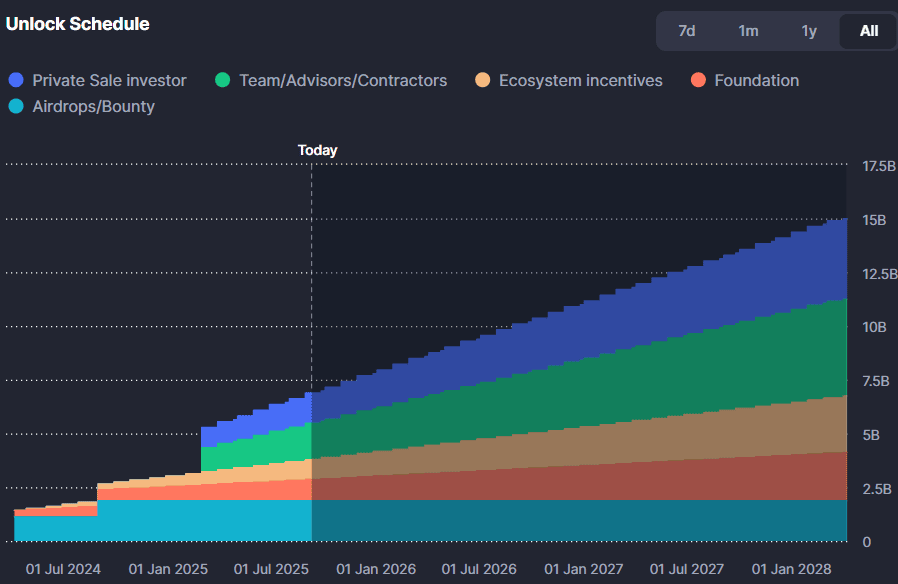Select the All time range
898x584 pixels.
click(869, 31)
